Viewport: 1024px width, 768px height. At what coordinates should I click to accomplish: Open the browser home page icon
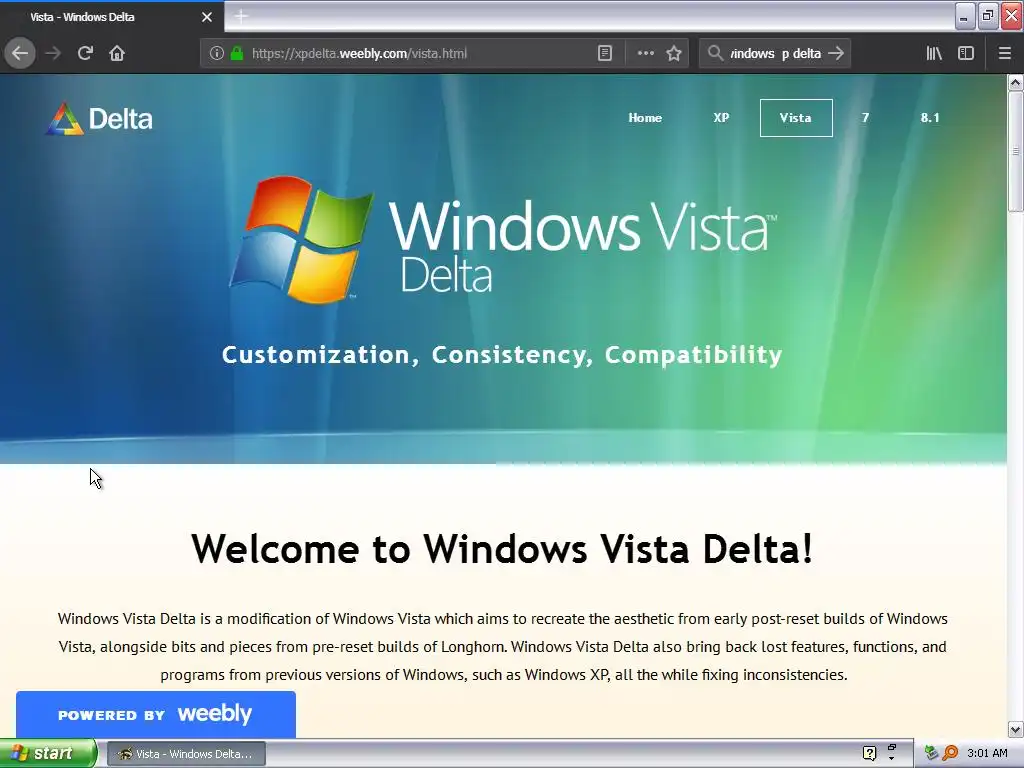point(117,53)
